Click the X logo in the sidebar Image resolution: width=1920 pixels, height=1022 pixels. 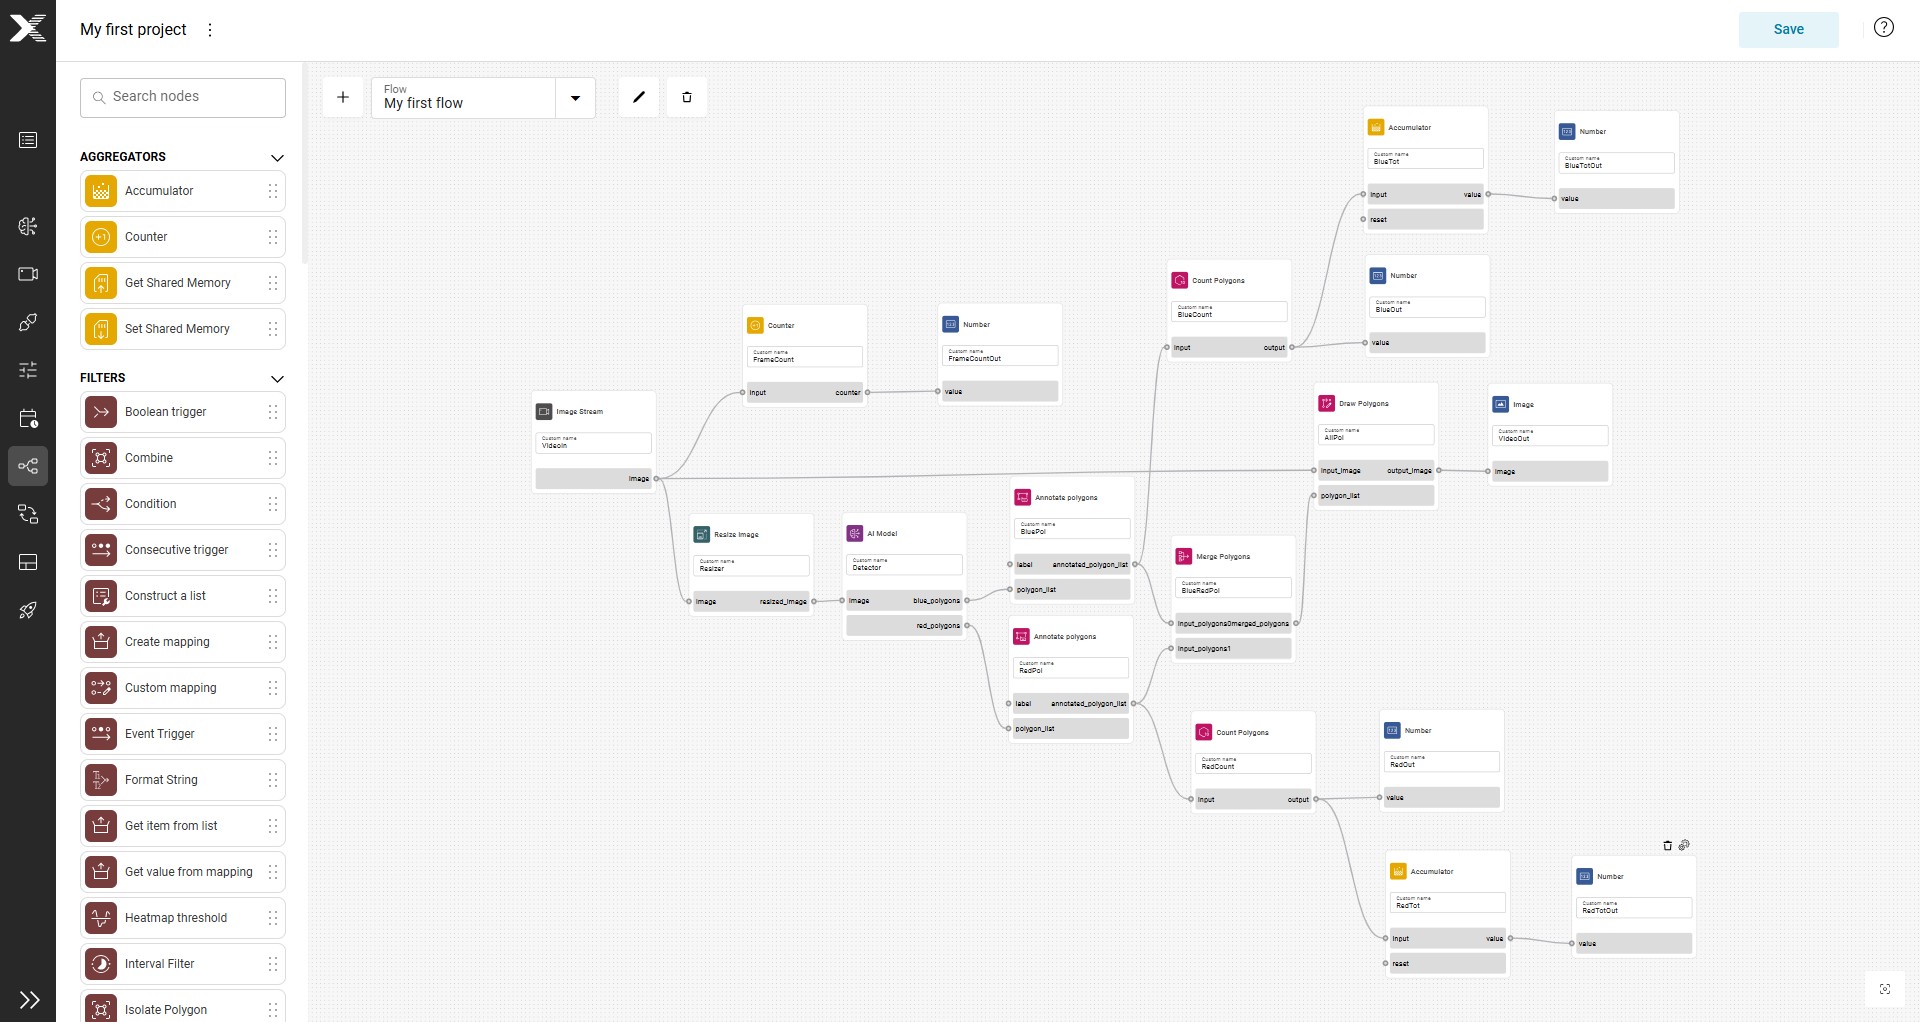point(28,28)
